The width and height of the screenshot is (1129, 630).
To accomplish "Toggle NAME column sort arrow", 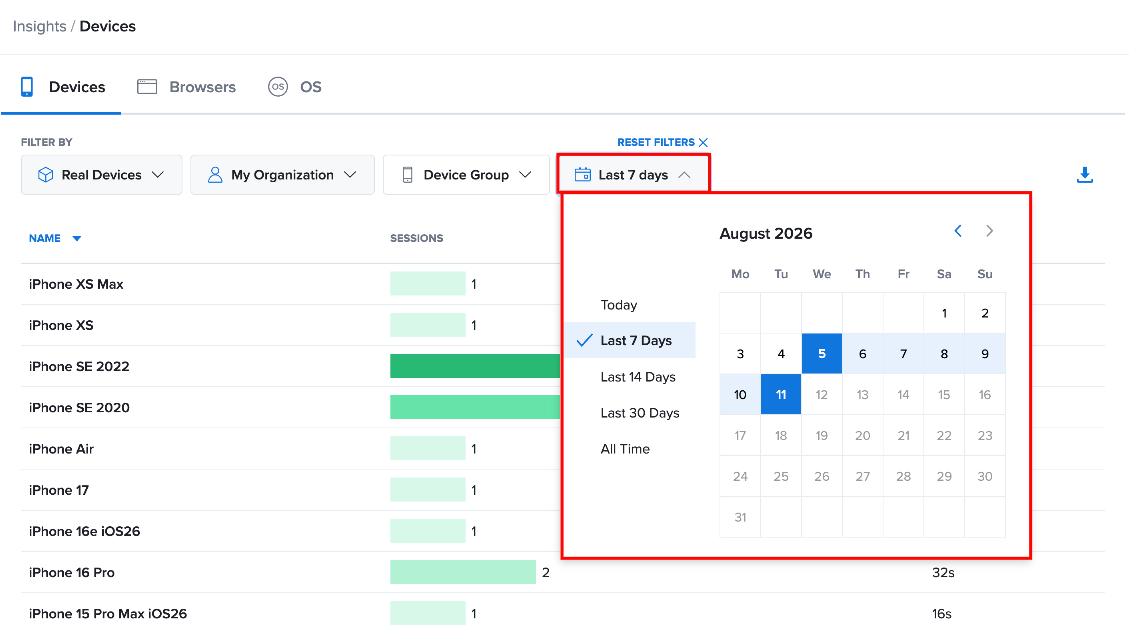I will pyautogui.click(x=77, y=238).
